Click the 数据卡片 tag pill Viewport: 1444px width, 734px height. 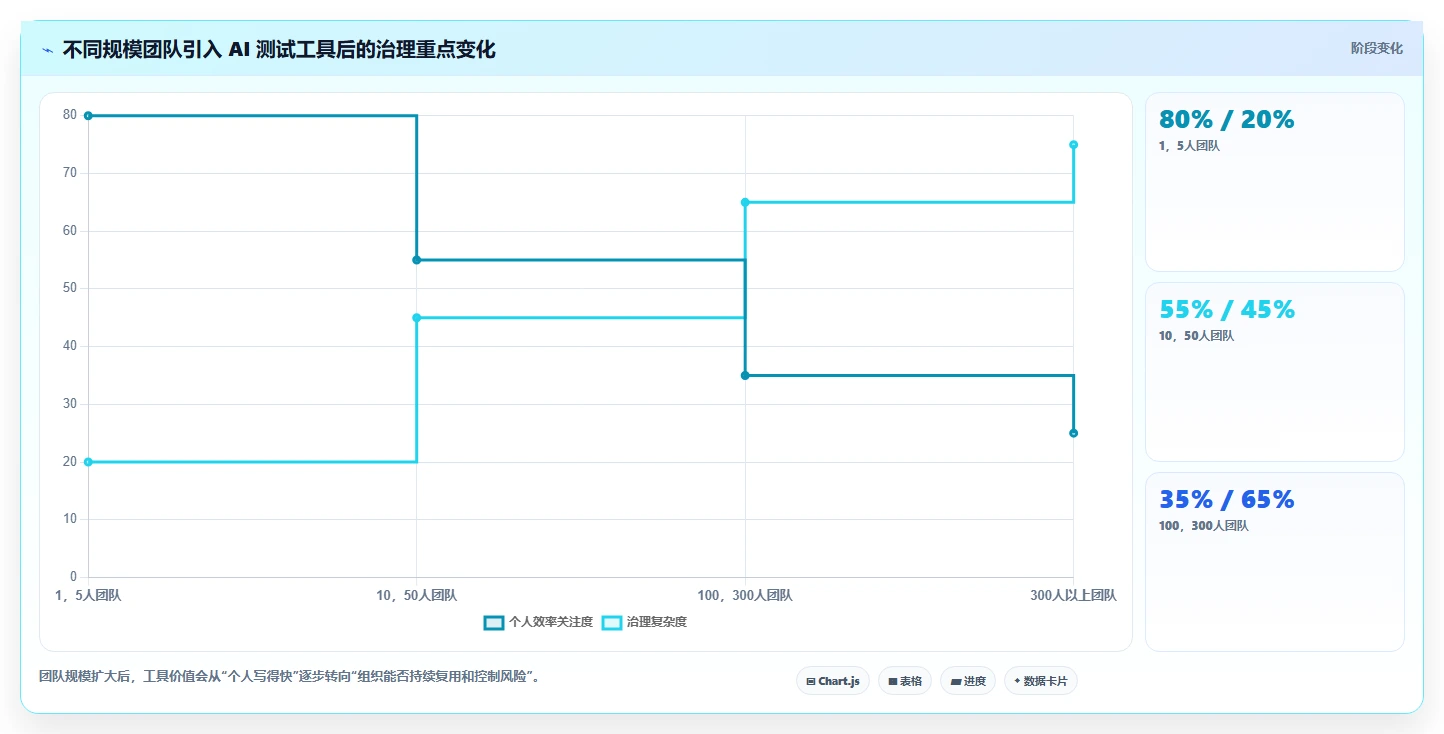pos(1041,681)
